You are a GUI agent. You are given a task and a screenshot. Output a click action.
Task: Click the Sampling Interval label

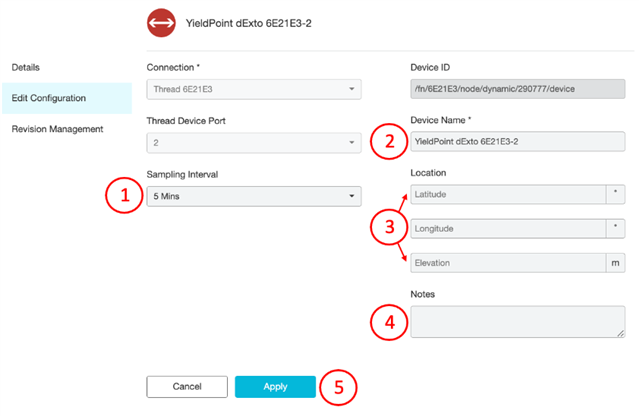click(182, 174)
